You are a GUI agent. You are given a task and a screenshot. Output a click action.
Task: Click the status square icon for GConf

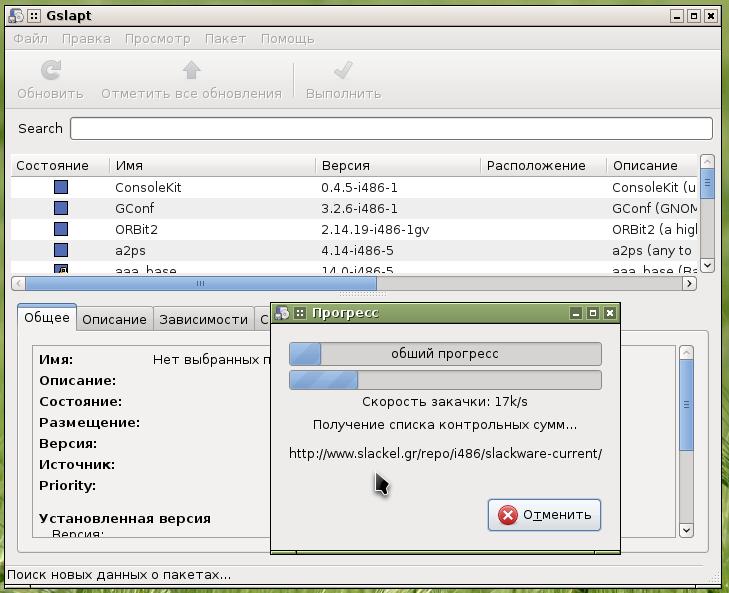(x=61, y=208)
